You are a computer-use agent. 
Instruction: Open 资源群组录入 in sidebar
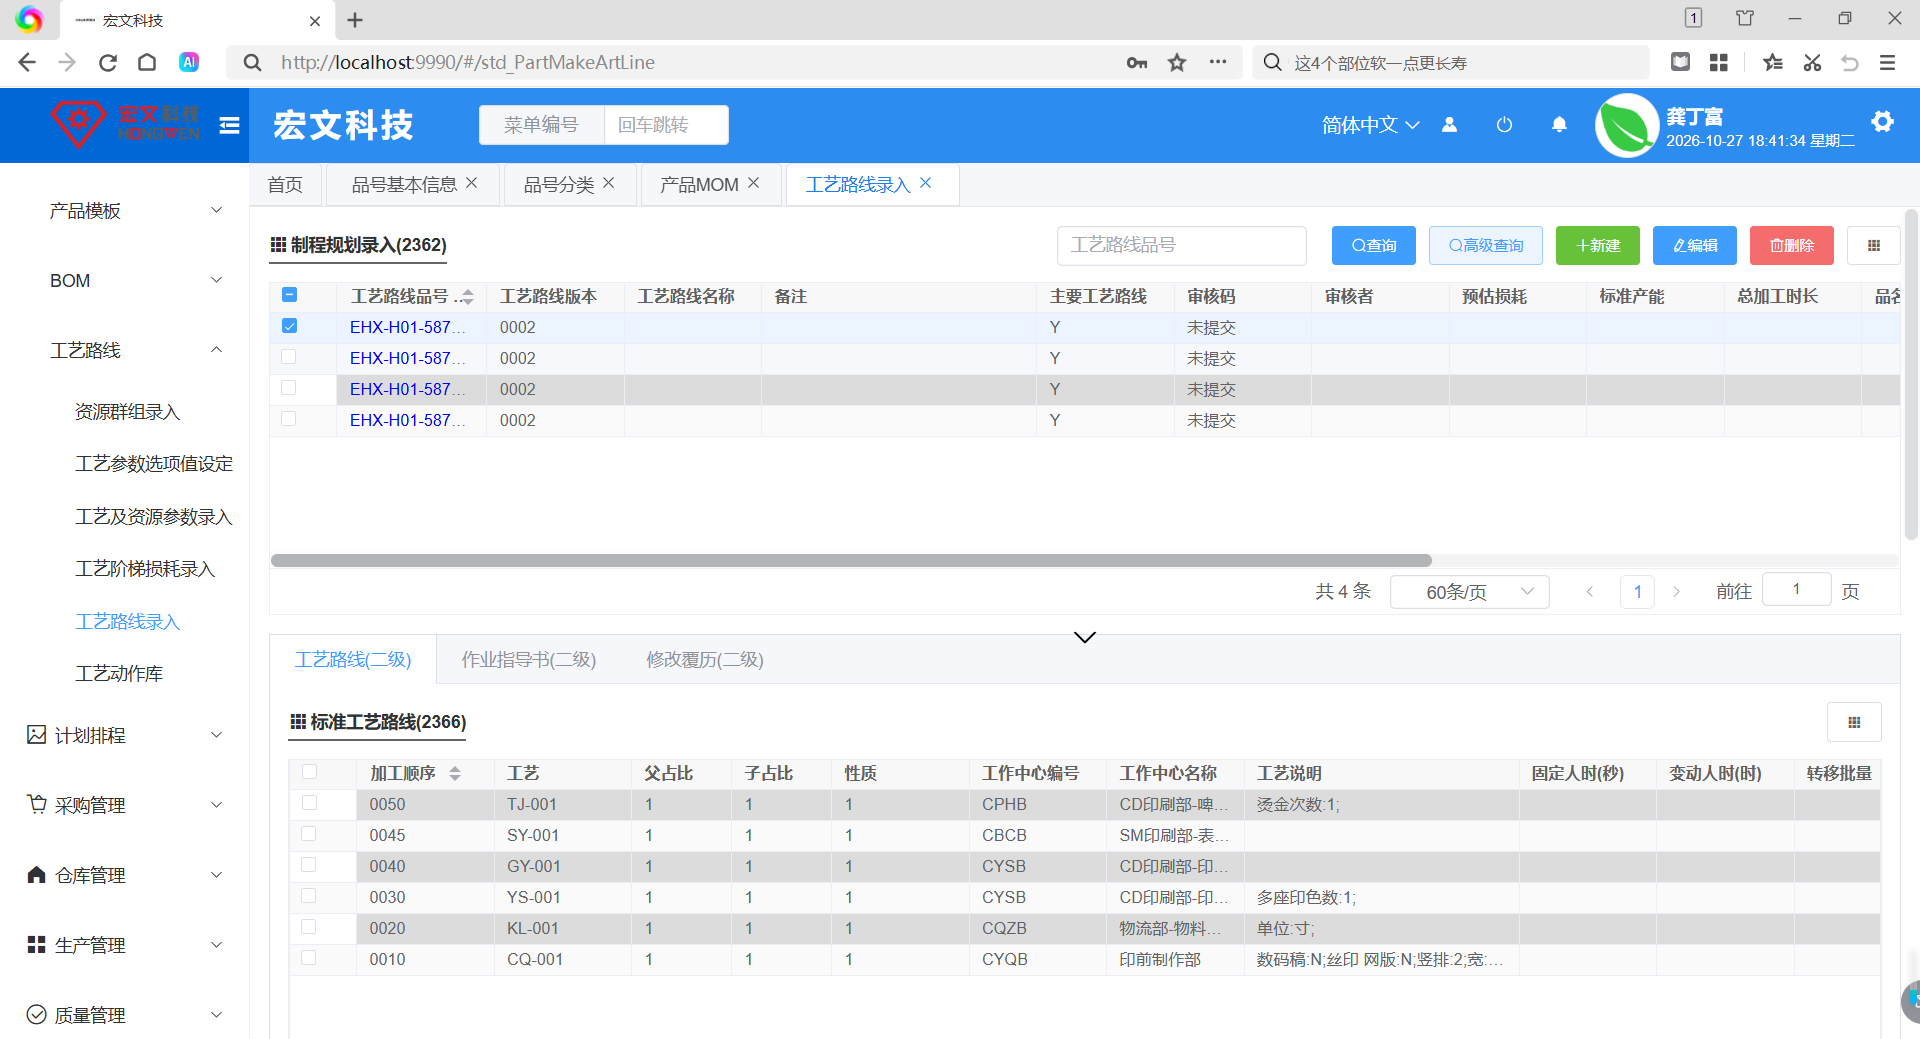tap(127, 412)
